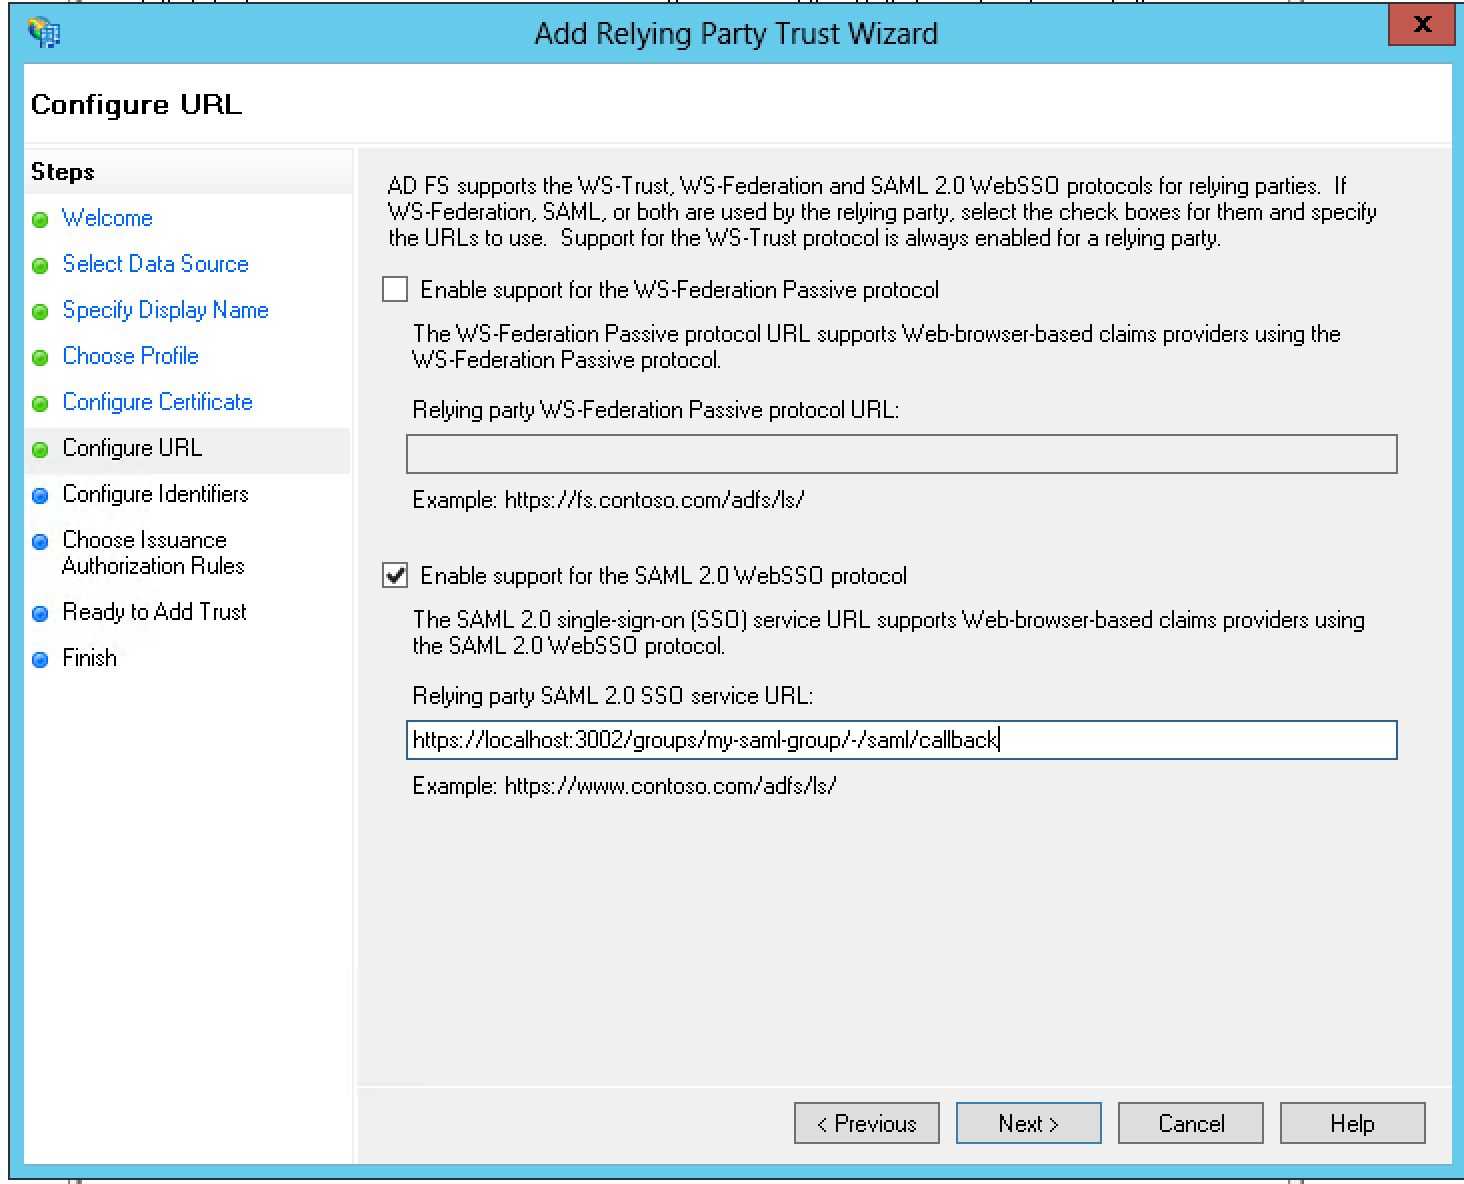Click the green indicator beside Welcome

point(41,219)
